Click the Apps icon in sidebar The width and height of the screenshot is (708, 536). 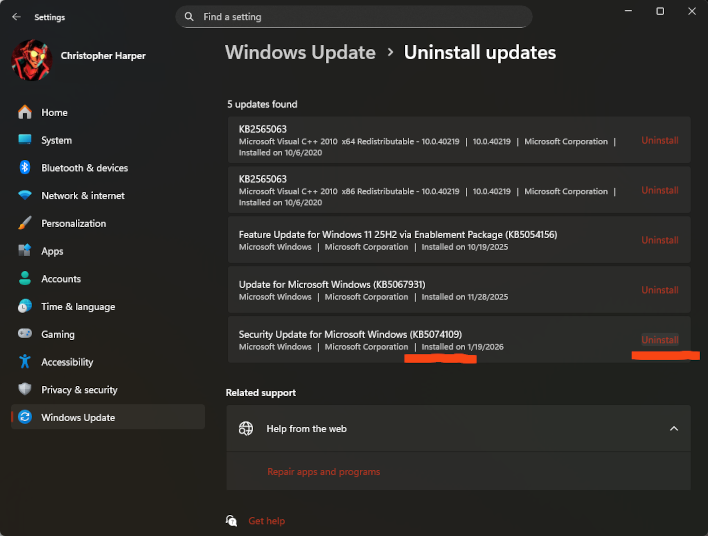[x=25, y=251]
